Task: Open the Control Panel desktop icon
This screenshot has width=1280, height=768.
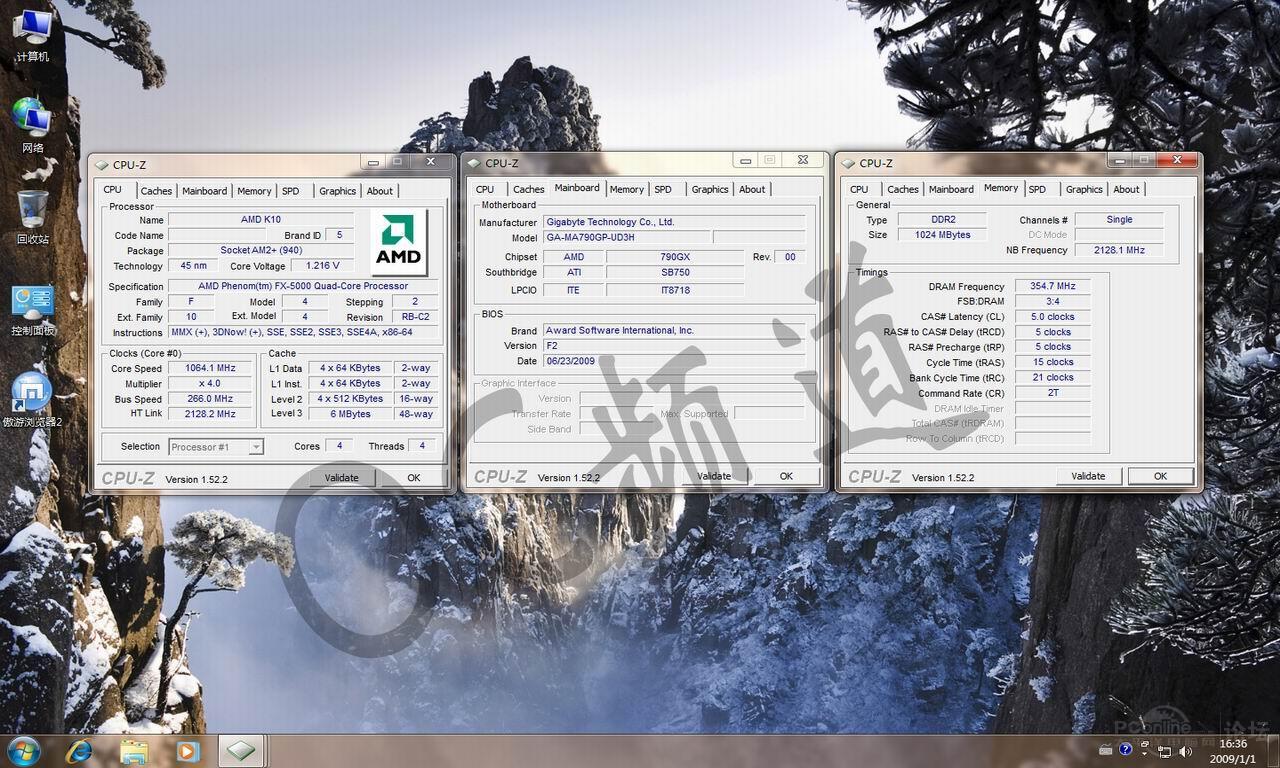Action: coord(33,309)
